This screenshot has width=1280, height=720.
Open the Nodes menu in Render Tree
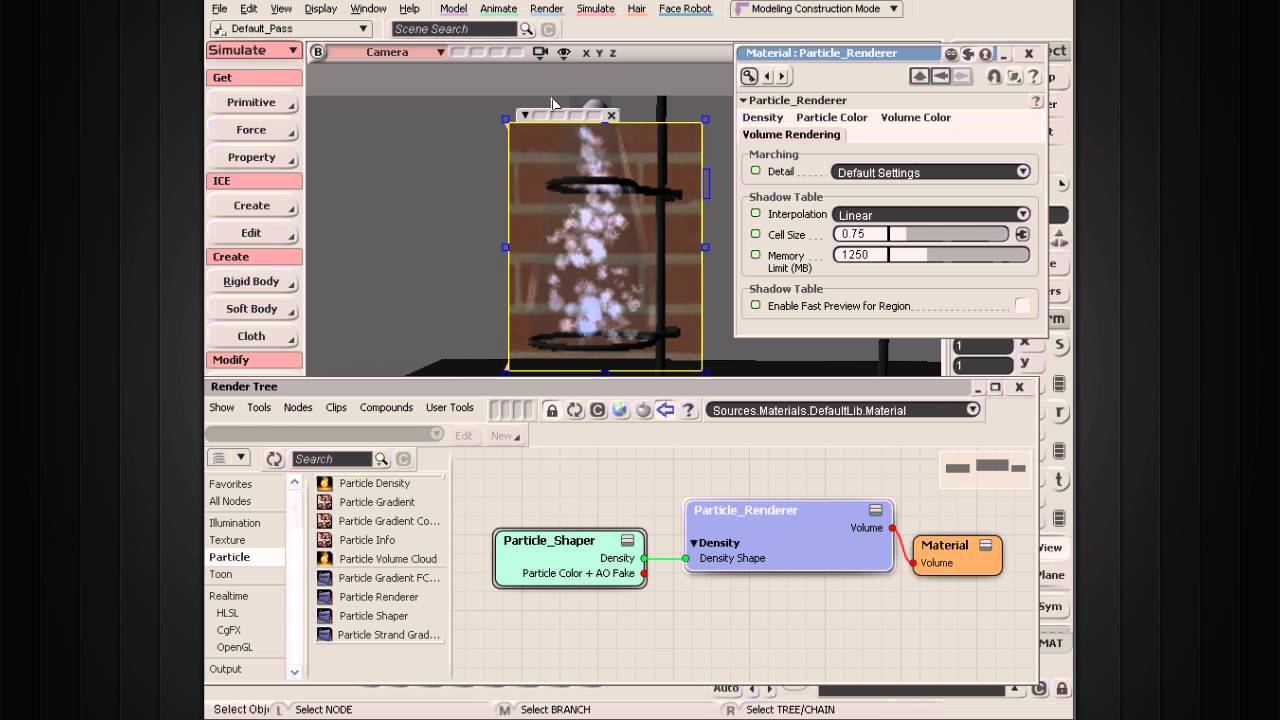298,408
